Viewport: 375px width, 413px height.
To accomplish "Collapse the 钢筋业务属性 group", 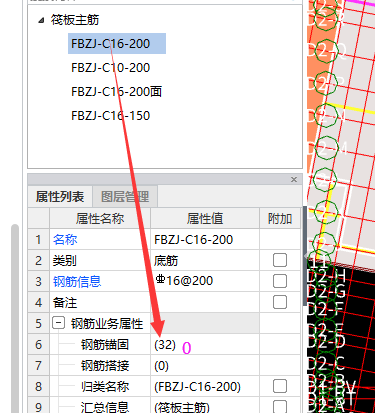I will (58, 323).
